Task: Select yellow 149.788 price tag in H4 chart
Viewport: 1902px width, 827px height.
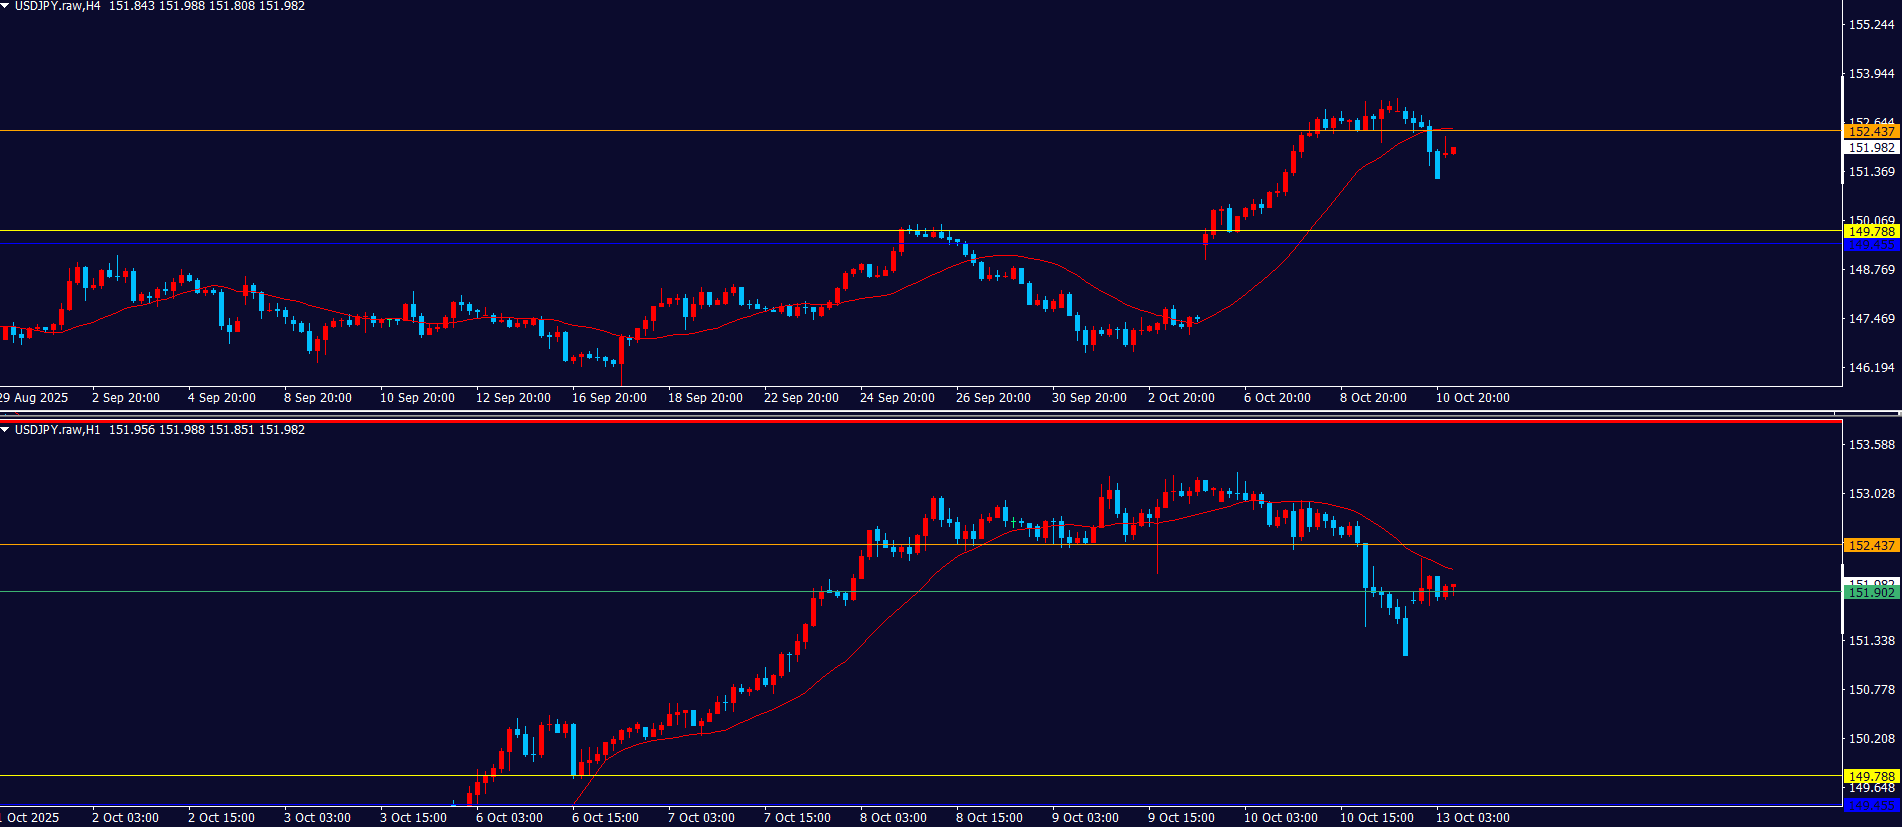Action: click(1870, 231)
